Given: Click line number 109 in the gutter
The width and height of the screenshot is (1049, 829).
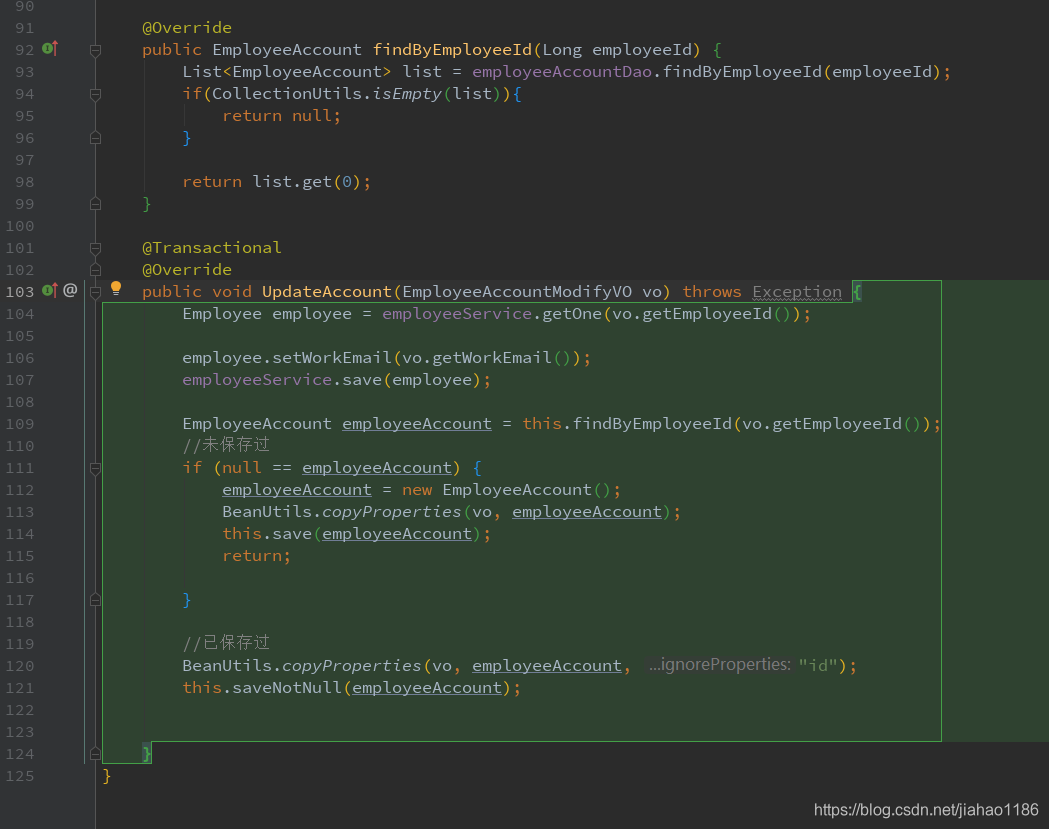Looking at the screenshot, I should [x=19, y=424].
